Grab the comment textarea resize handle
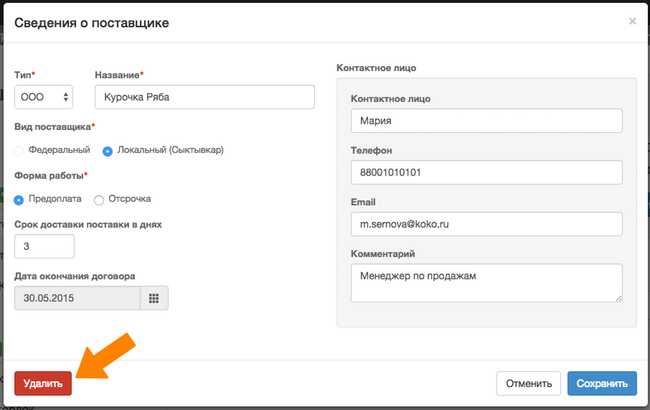 [x=618, y=298]
